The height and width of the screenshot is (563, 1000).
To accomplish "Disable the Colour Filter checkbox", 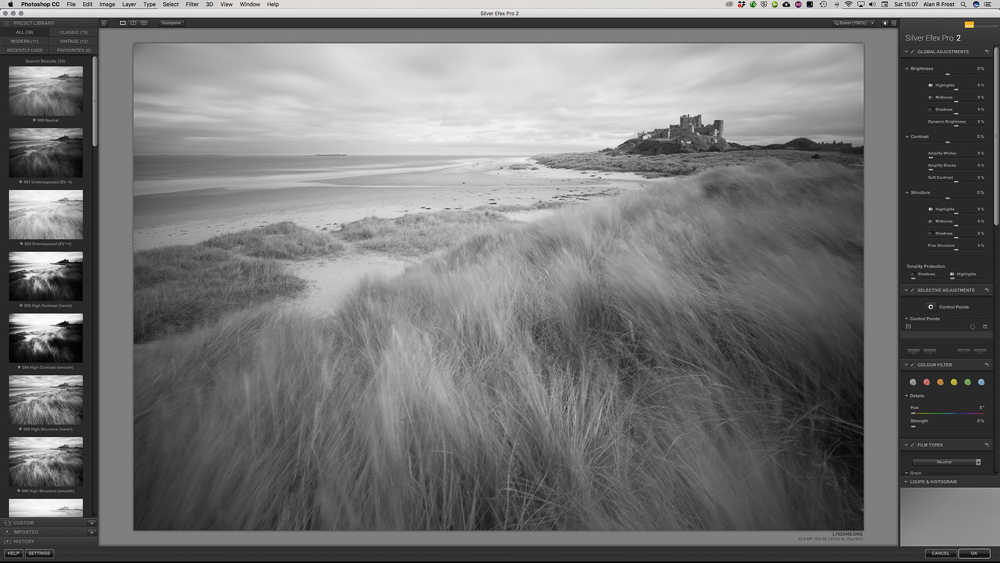I will tap(912, 365).
